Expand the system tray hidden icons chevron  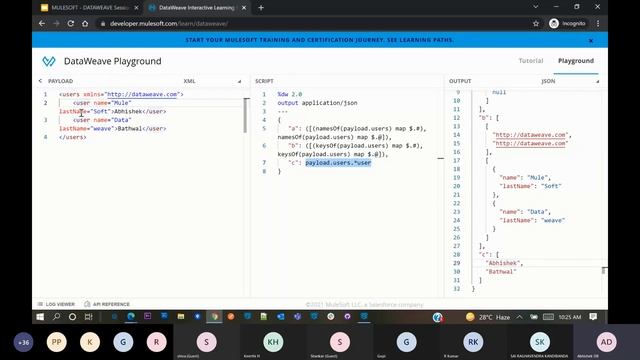pos(519,317)
